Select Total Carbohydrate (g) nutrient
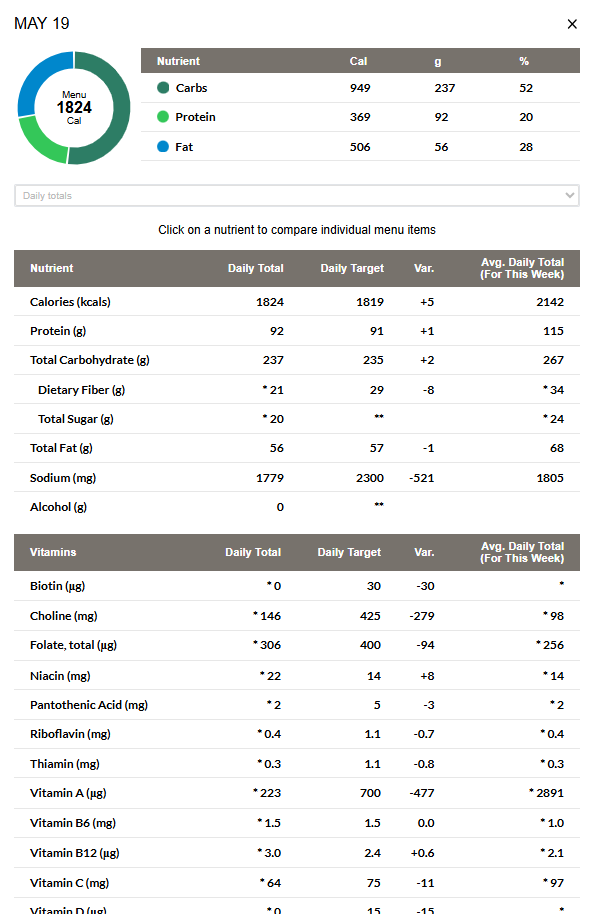Screen dimensions: 591x914 [297, 360]
